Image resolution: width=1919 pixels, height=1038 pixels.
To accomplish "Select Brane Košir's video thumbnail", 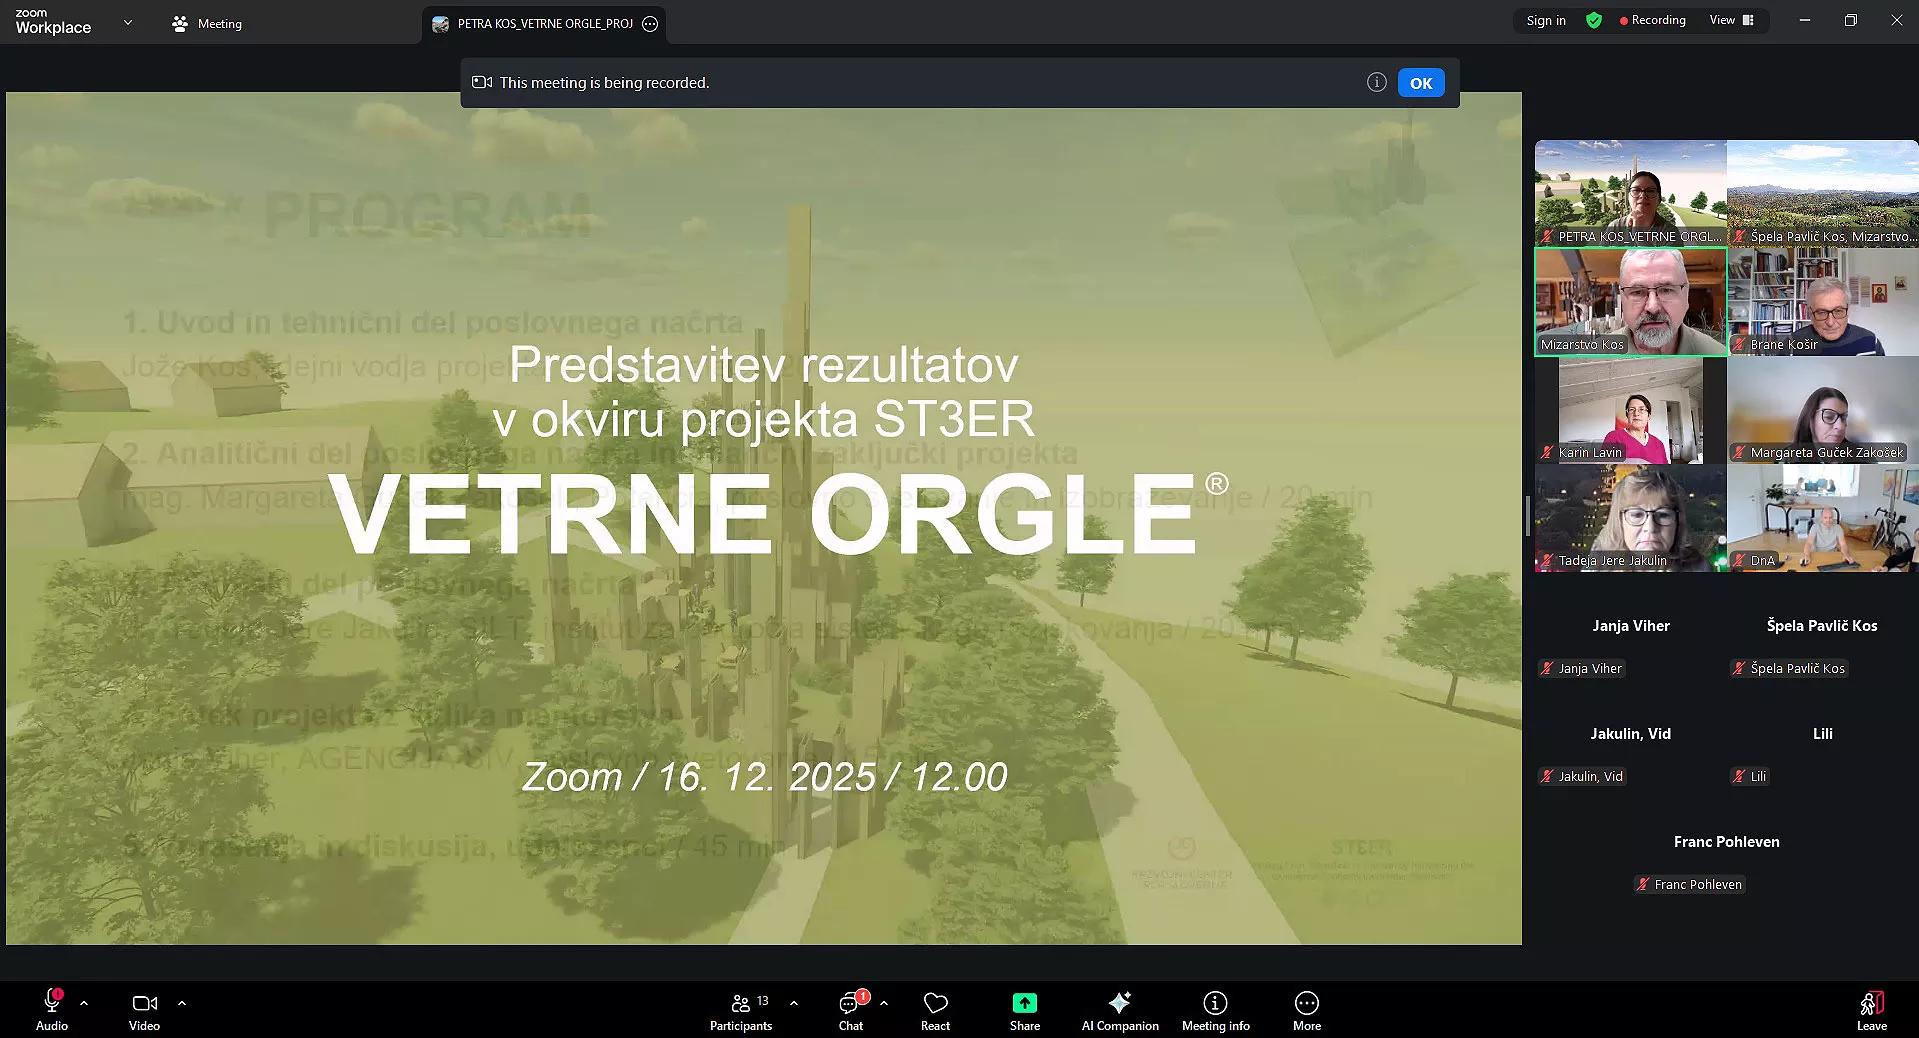I will (x=1822, y=300).
